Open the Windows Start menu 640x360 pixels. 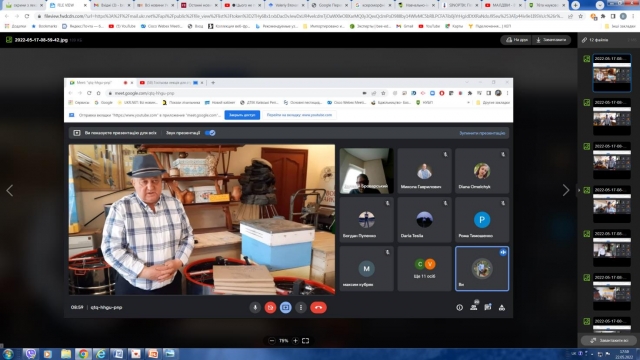(x=8, y=354)
